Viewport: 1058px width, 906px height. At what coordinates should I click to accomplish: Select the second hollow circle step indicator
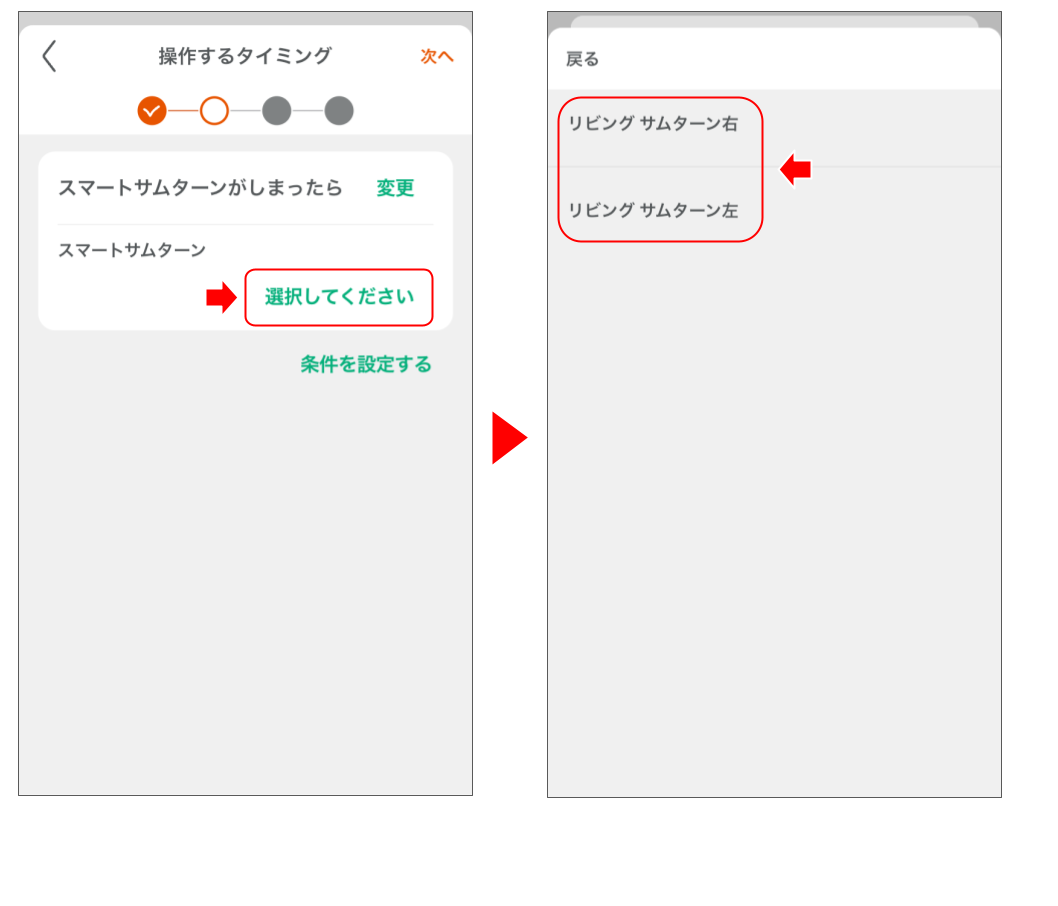coord(214,111)
